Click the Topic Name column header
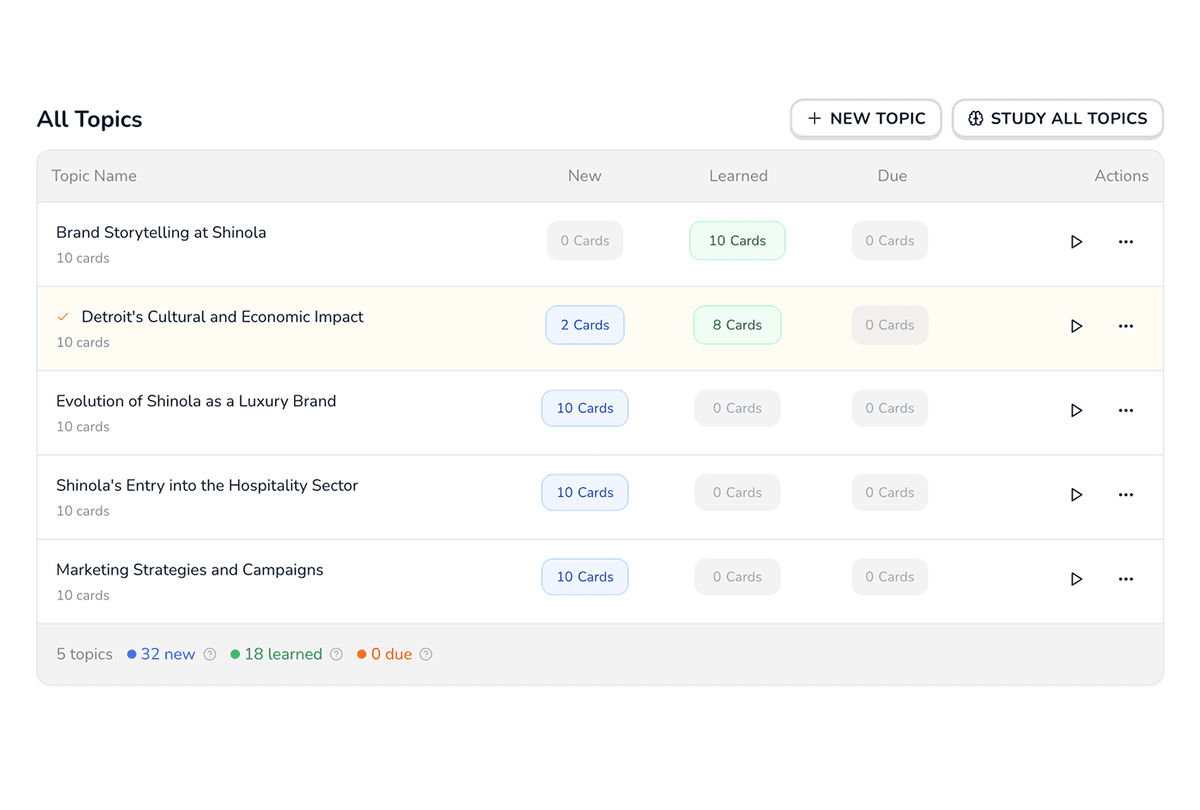The width and height of the screenshot is (1200, 810). pyautogui.click(x=94, y=176)
